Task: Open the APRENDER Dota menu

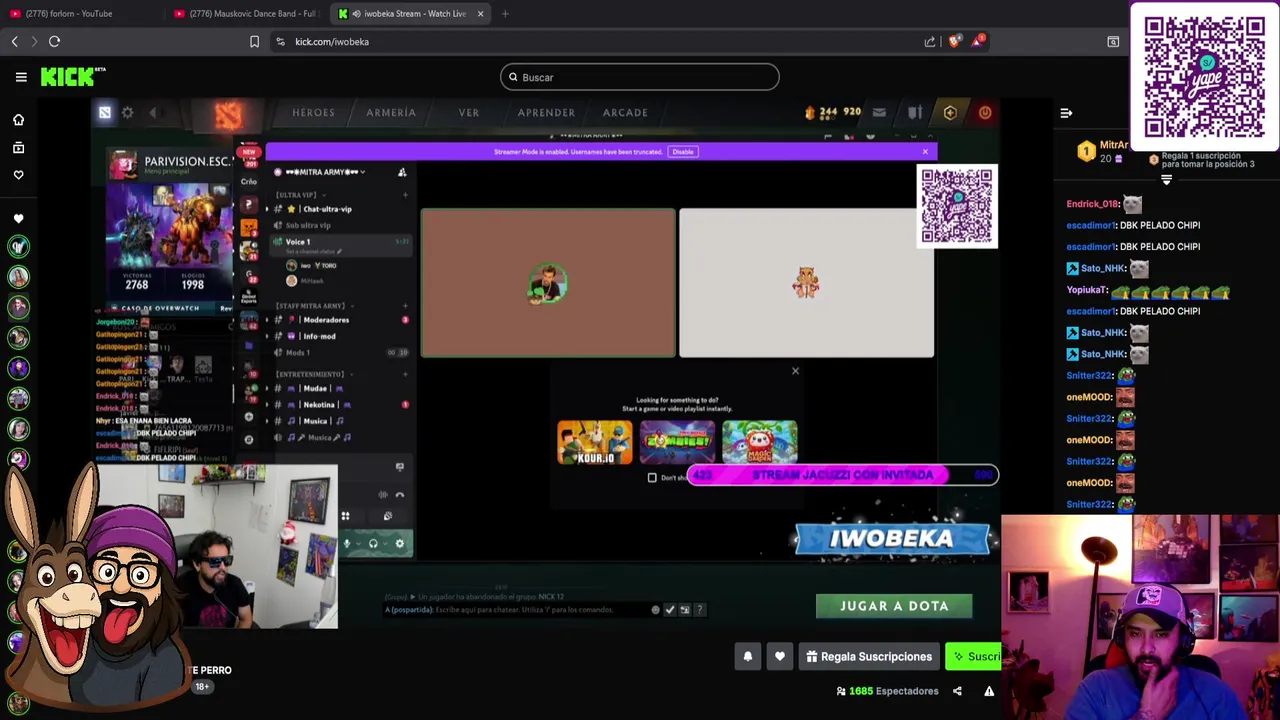Action: (546, 113)
